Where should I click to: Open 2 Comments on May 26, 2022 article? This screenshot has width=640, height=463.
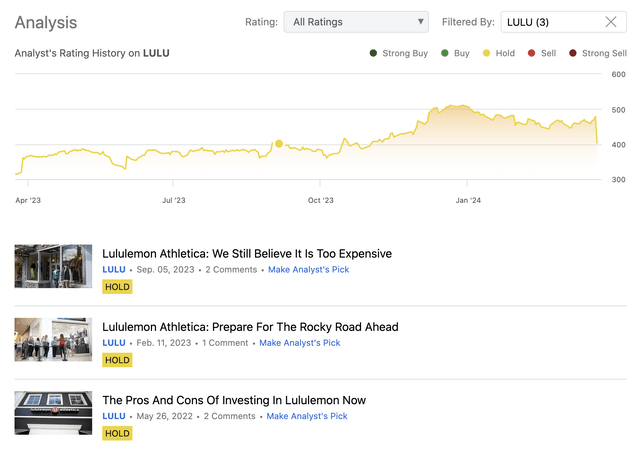click(x=229, y=416)
